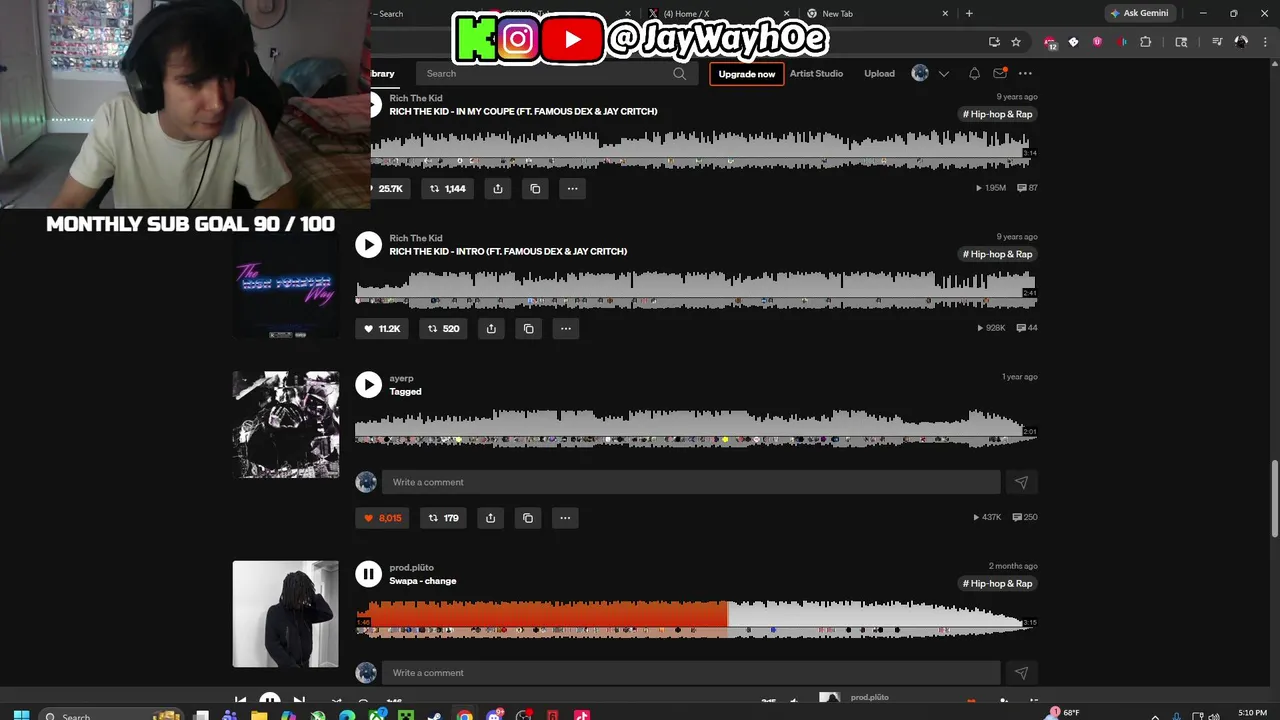Close the New Tab browser tab
This screenshot has height=720, width=1280.
945,14
